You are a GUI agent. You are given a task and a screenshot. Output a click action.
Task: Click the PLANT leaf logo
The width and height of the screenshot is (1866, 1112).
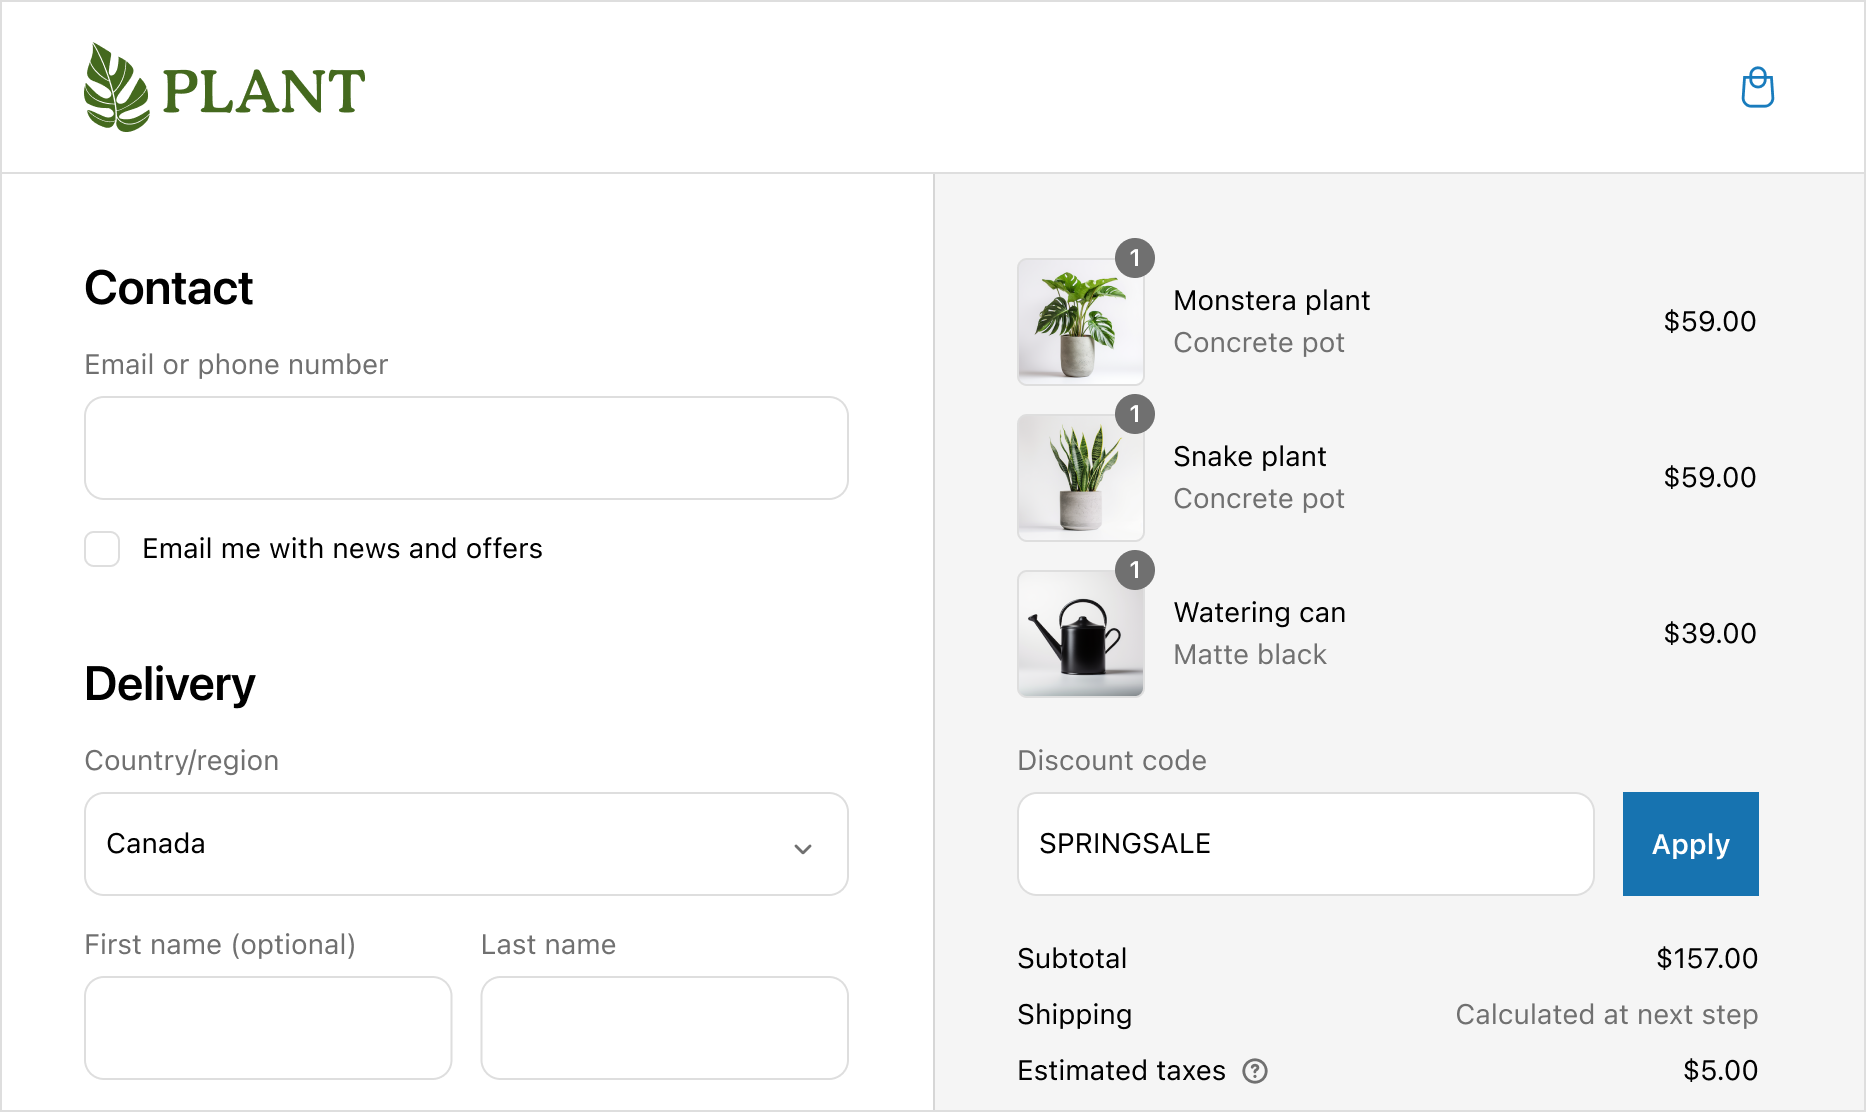pyautogui.click(x=117, y=88)
